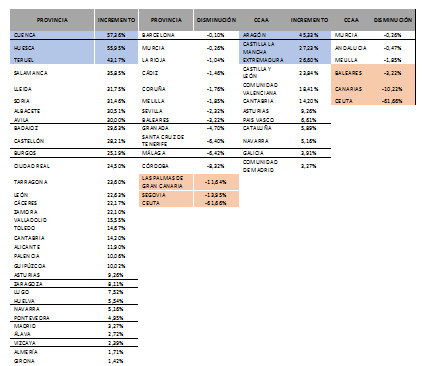The image size is (423, 366).
Task: Click the SALAMANCA province cell
Action: (x=52, y=73)
